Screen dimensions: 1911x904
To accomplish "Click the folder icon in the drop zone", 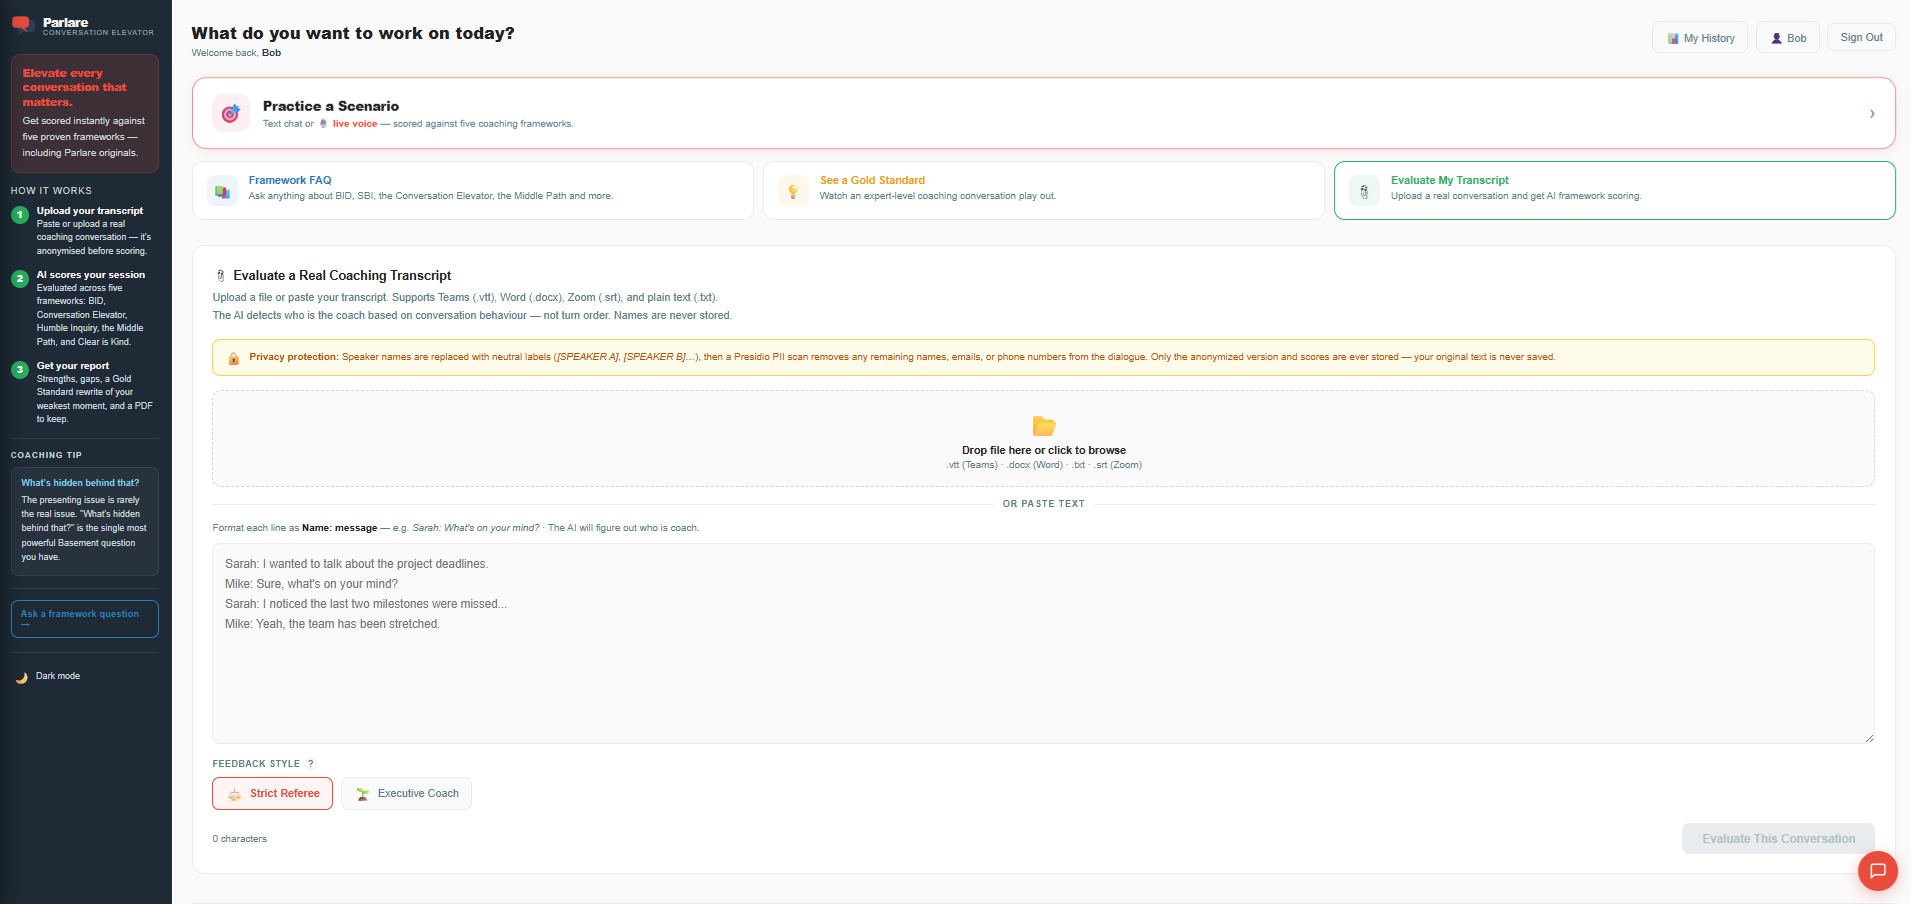I will coord(1044,426).
